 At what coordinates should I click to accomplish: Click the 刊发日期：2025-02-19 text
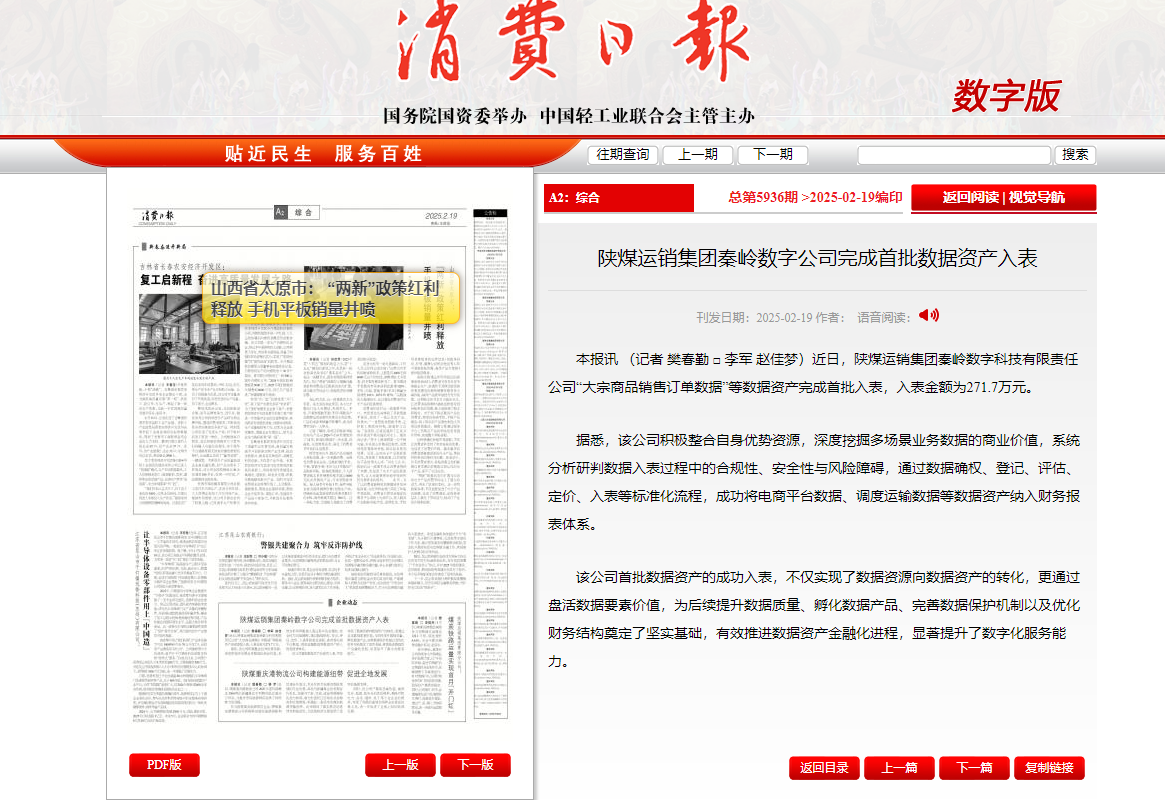point(753,318)
